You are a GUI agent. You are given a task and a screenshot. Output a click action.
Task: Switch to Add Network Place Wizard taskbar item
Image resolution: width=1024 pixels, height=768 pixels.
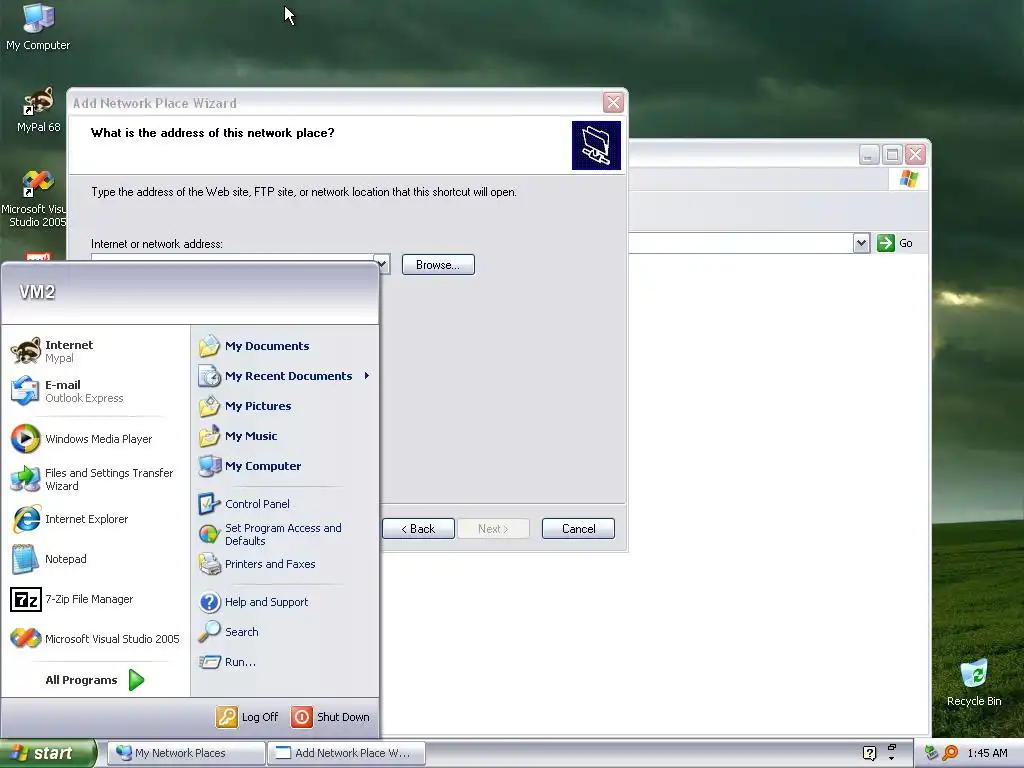[x=347, y=753]
